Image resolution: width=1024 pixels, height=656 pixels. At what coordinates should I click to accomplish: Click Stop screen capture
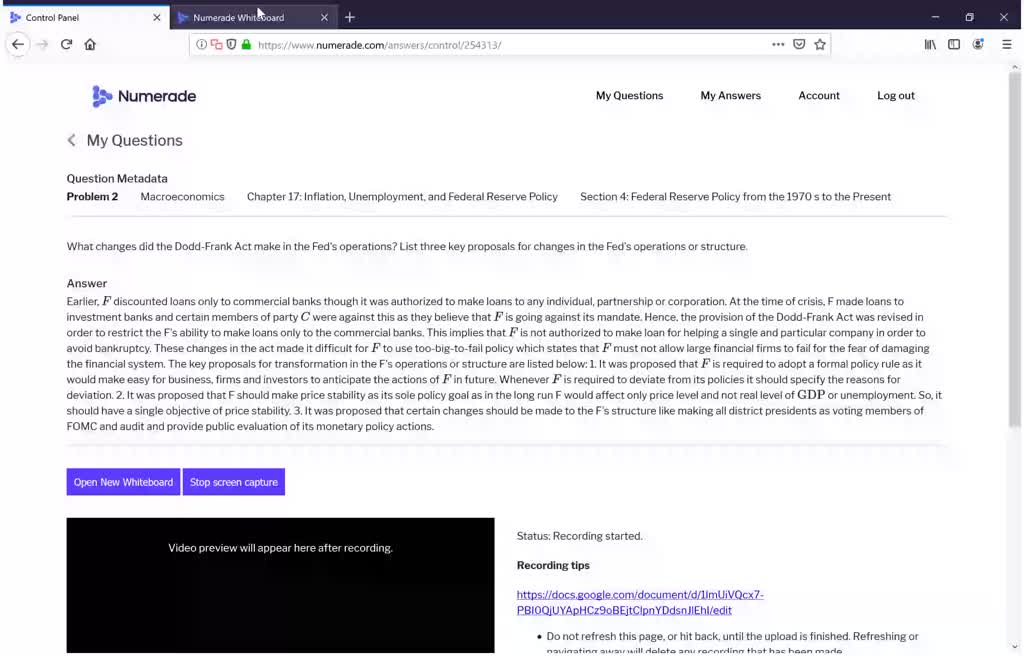(x=233, y=481)
